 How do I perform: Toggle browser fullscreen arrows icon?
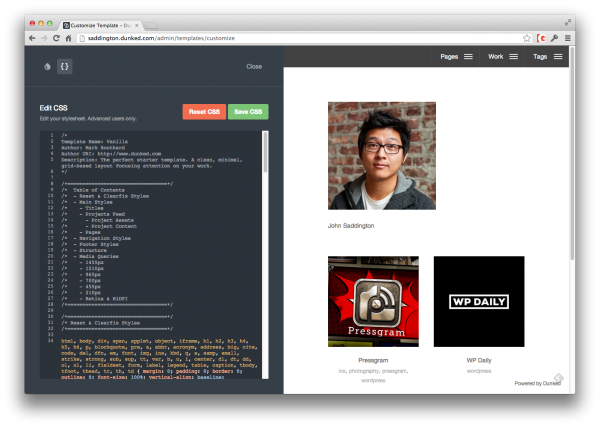pyautogui.click(x=568, y=23)
